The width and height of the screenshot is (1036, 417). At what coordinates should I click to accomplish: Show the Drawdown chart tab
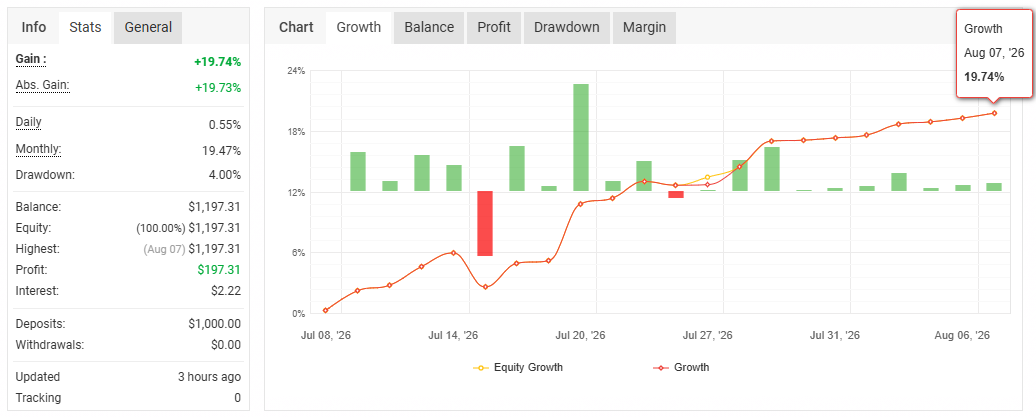click(x=567, y=28)
